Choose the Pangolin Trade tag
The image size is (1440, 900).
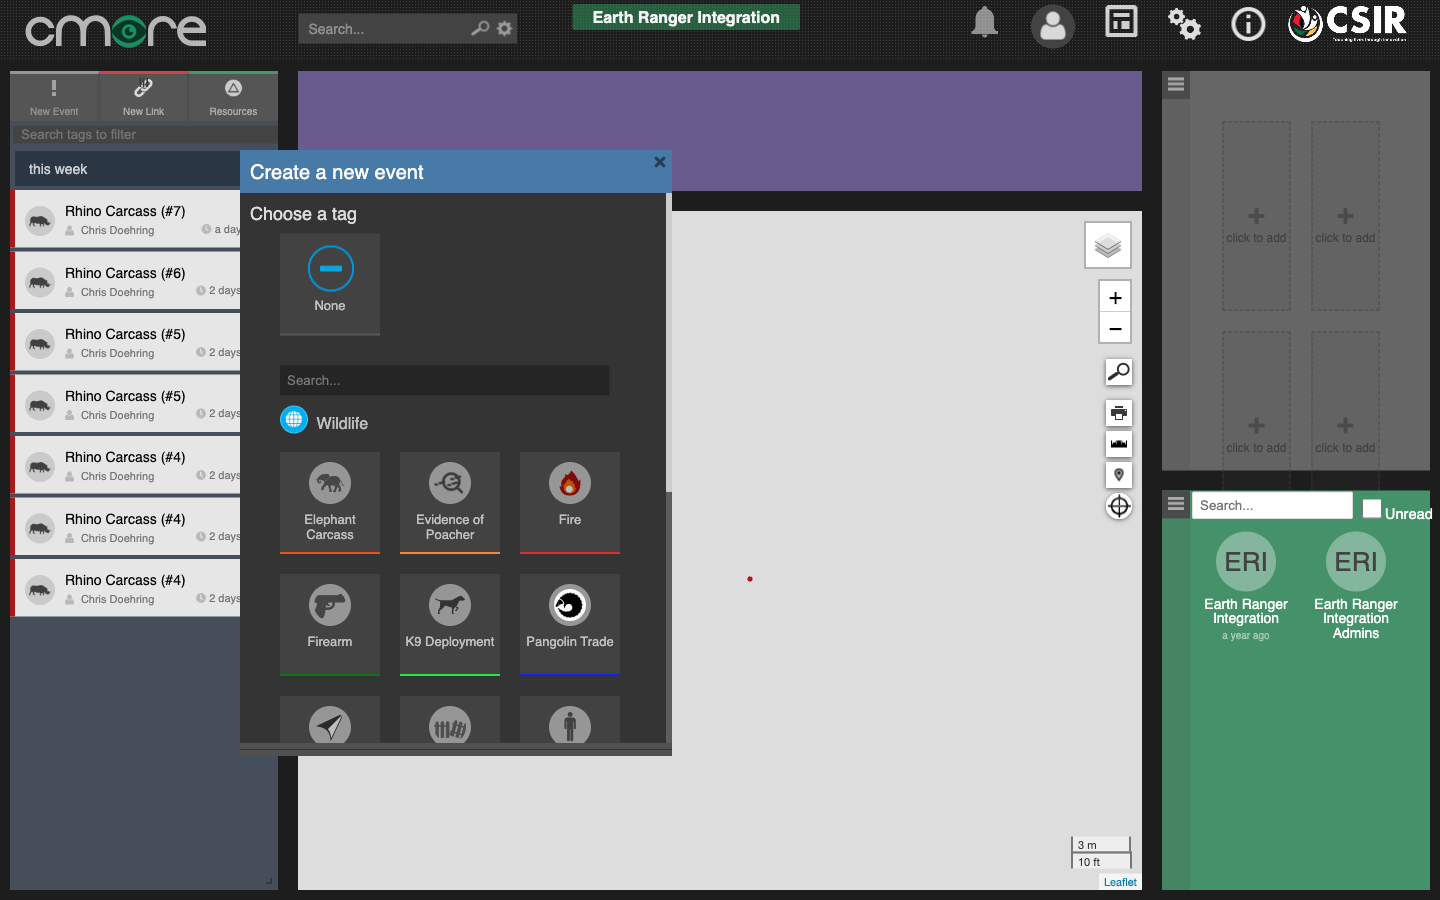pyautogui.click(x=570, y=624)
